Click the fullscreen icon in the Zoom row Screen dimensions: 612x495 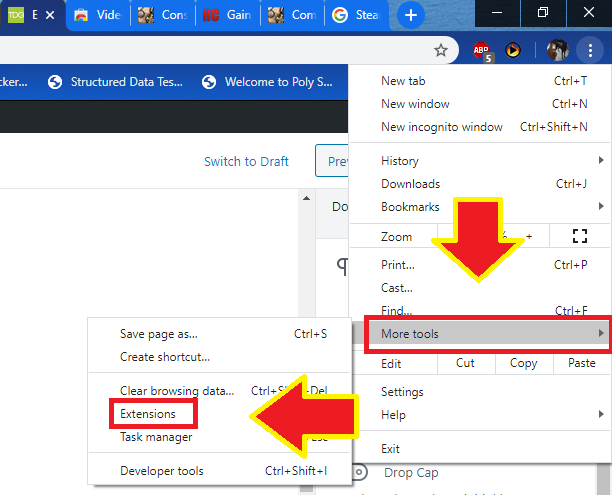(x=580, y=236)
